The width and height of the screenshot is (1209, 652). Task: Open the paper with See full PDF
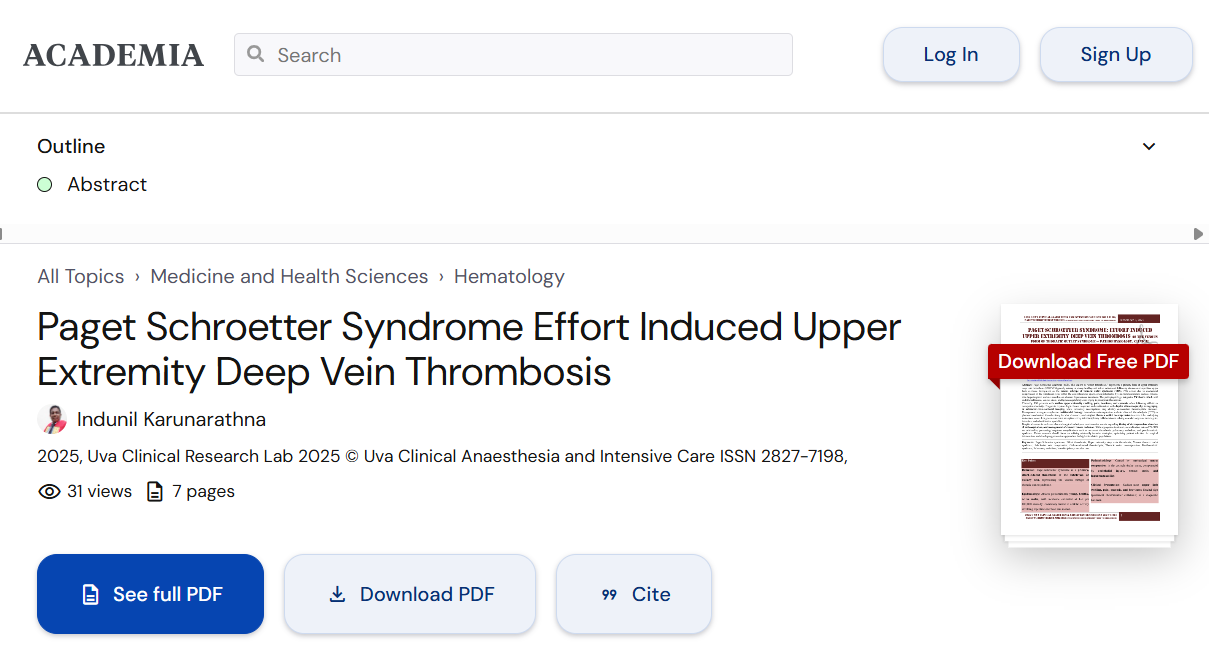pos(150,594)
